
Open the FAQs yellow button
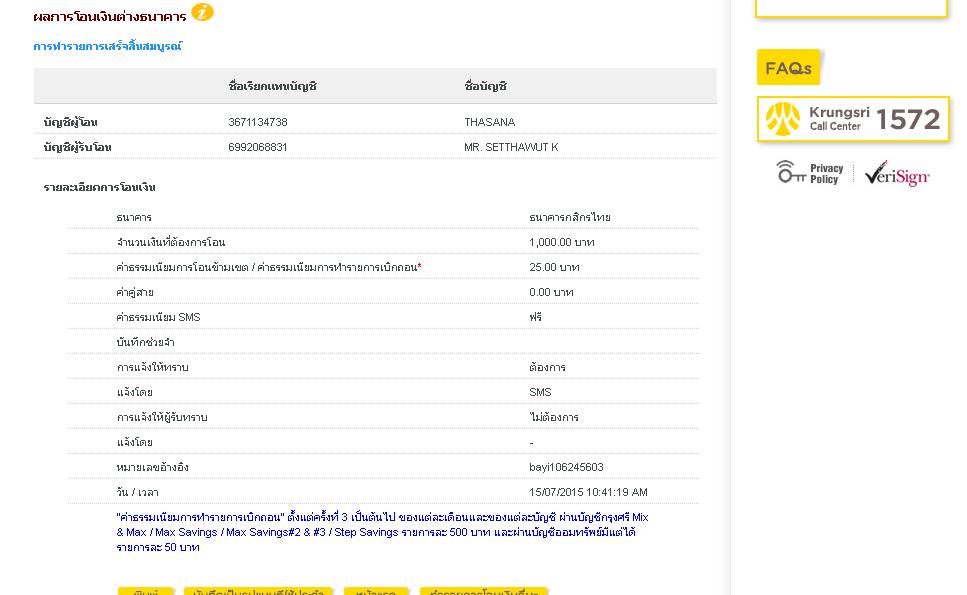coord(788,67)
